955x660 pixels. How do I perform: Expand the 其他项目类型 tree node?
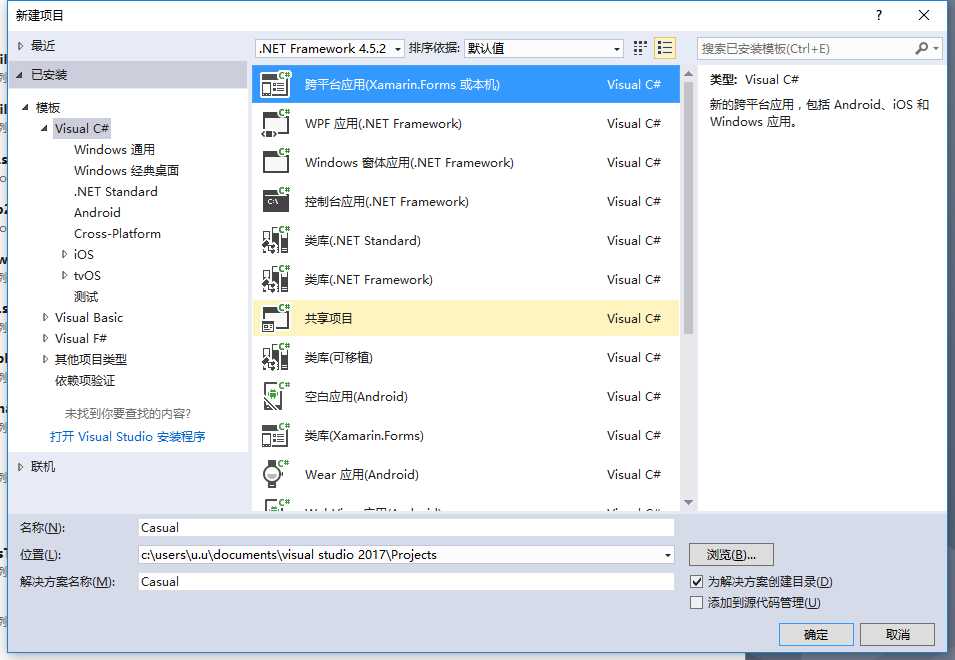click(45, 359)
